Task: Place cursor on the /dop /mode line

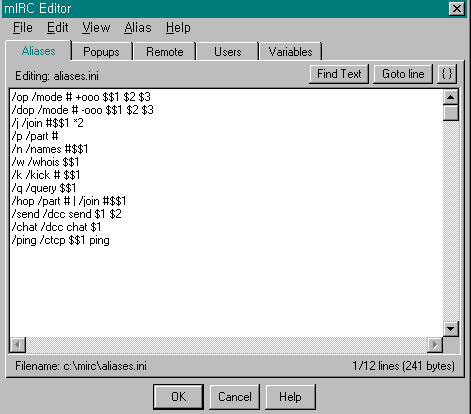Action: click(x=82, y=110)
